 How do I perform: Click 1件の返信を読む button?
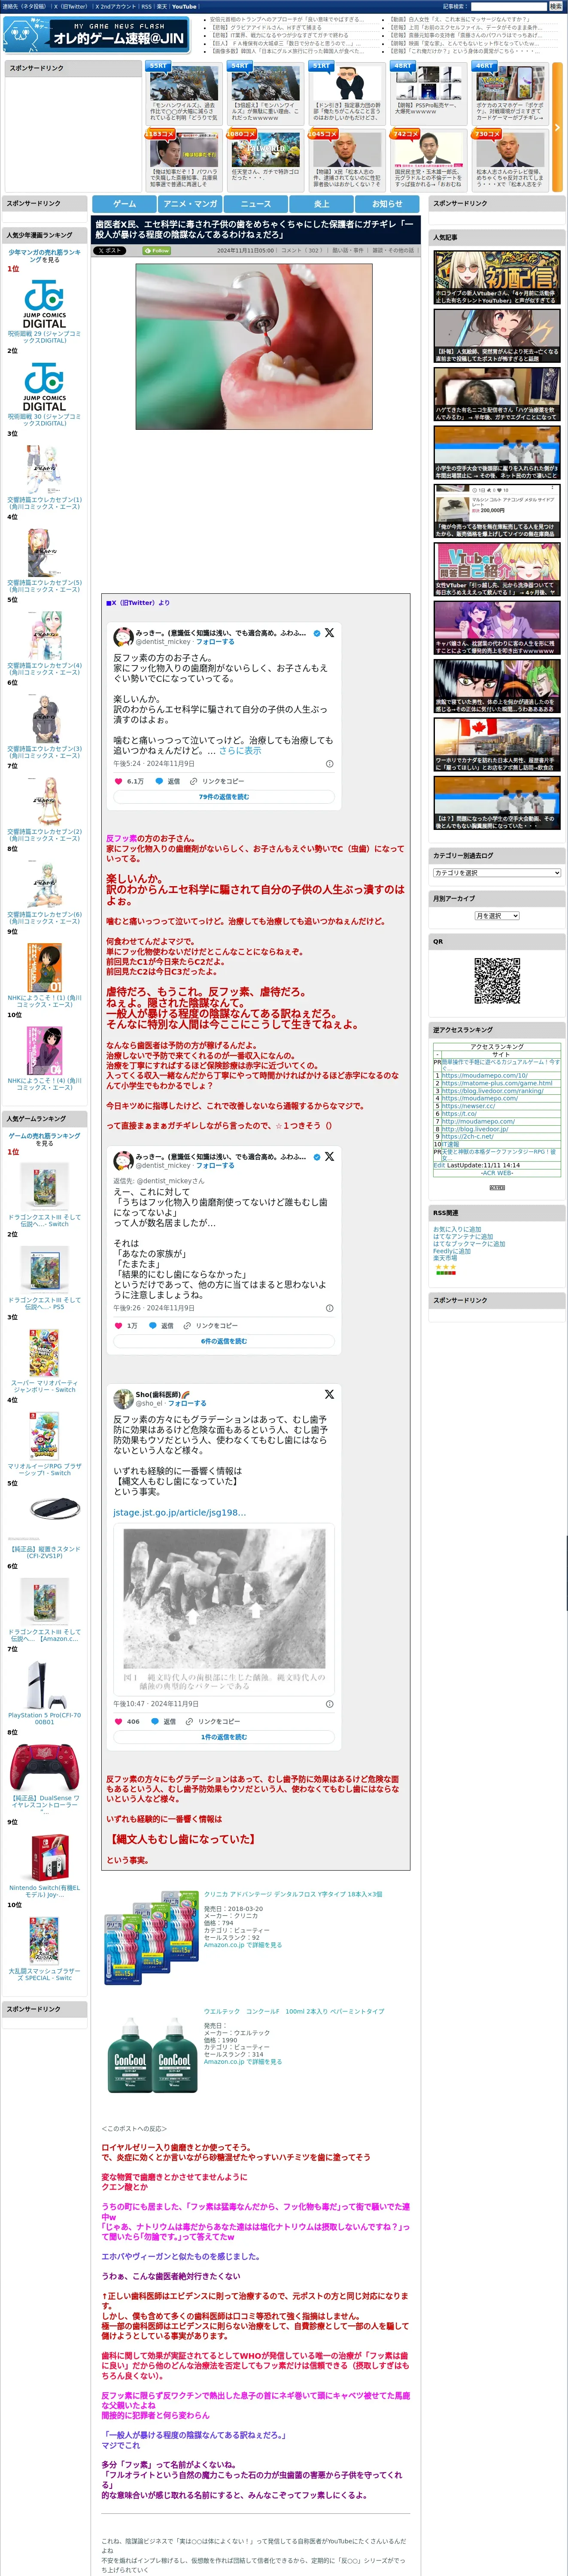click(224, 1737)
